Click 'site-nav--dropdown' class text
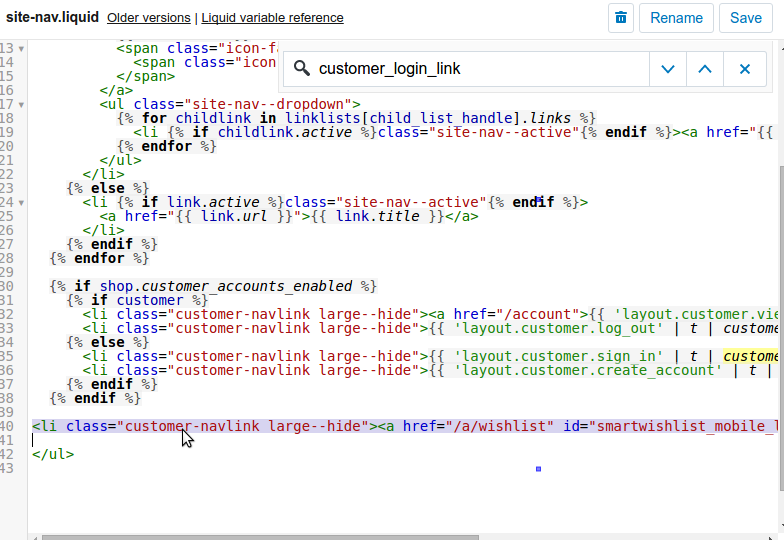This screenshot has height=540, width=784. pyautogui.click(x=268, y=104)
